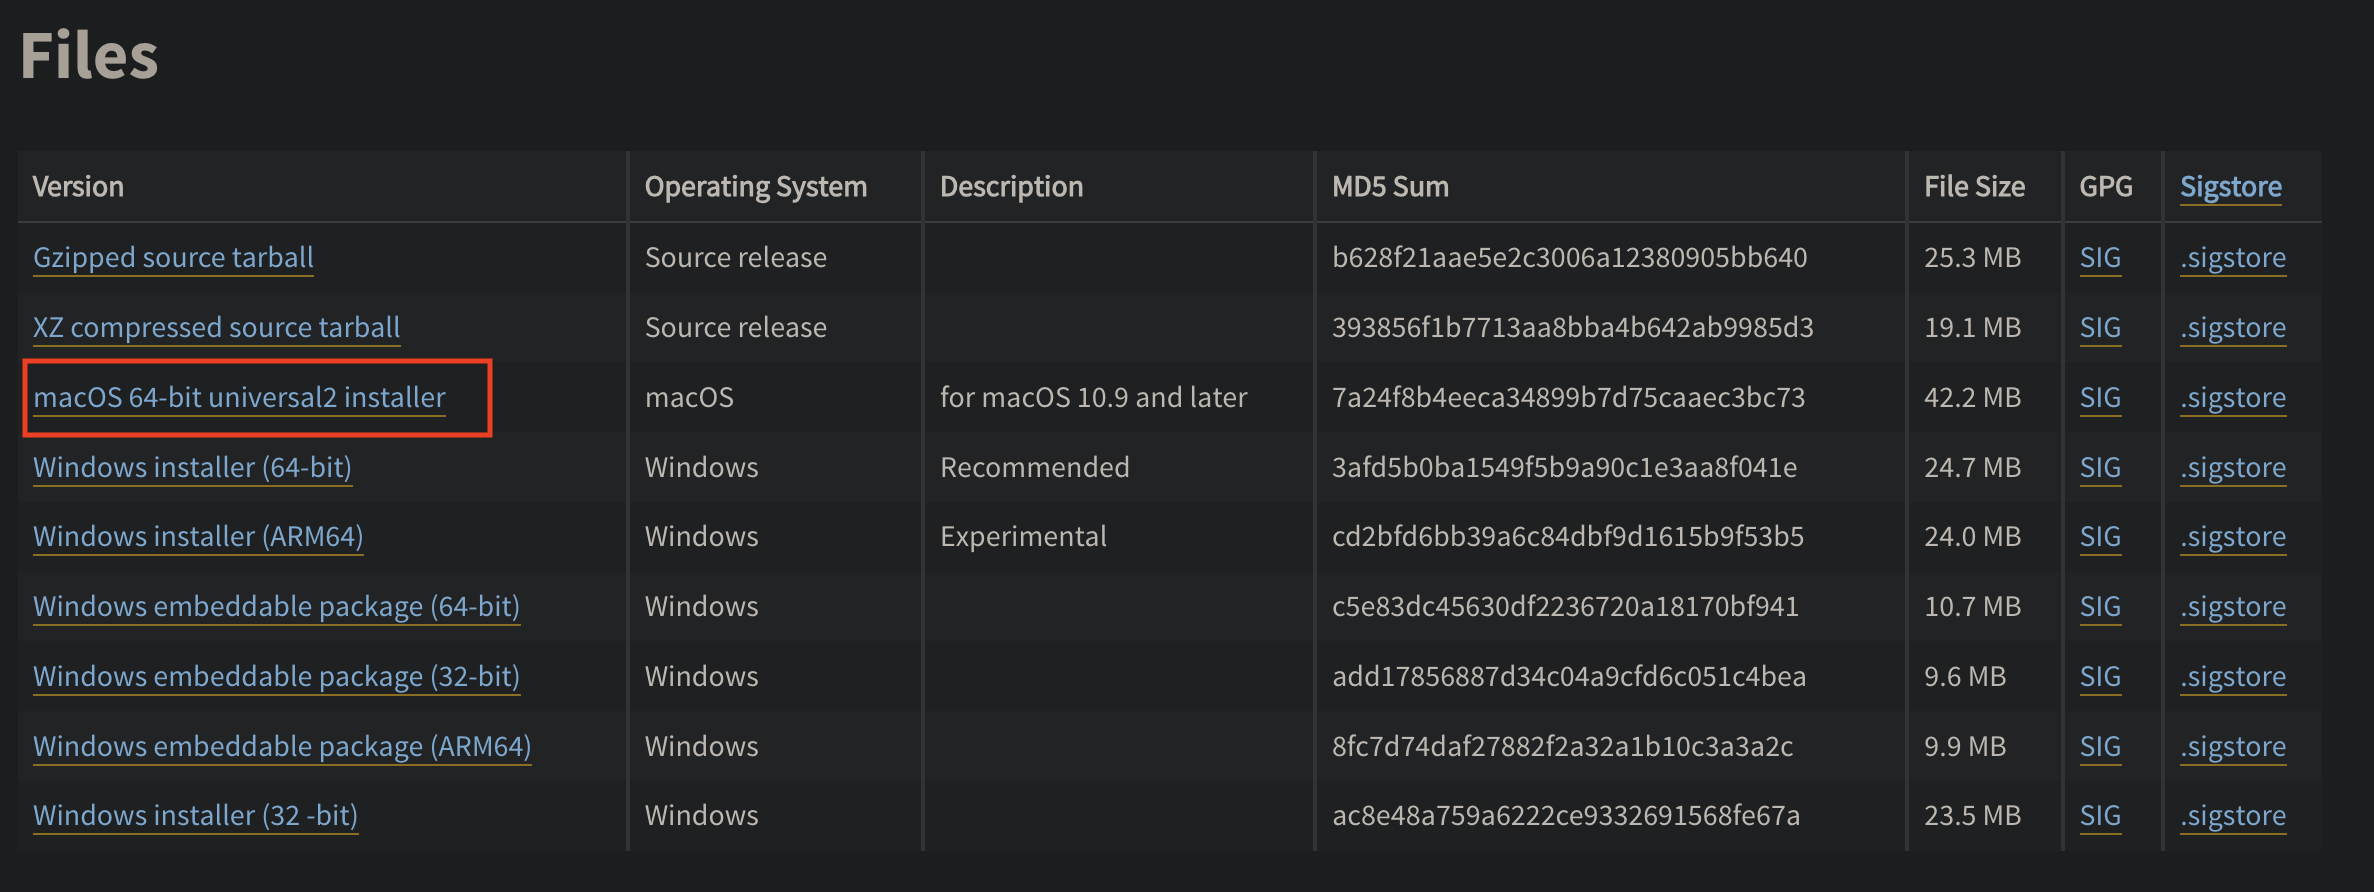Open SIG for Windows installer (32-bit)
Screen dimensions: 2374x892
coord(2100,816)
